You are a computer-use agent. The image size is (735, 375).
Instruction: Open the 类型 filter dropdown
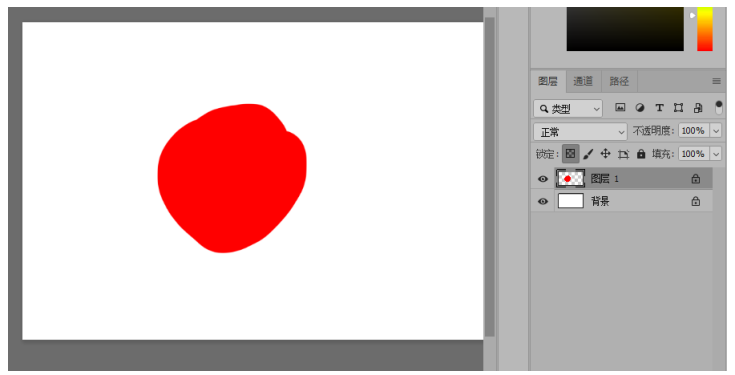(568, 109)
